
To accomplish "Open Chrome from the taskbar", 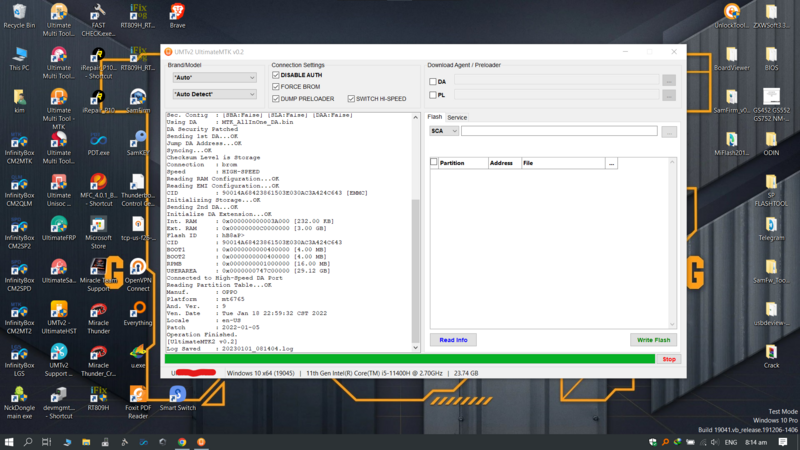I will (182, 442).
